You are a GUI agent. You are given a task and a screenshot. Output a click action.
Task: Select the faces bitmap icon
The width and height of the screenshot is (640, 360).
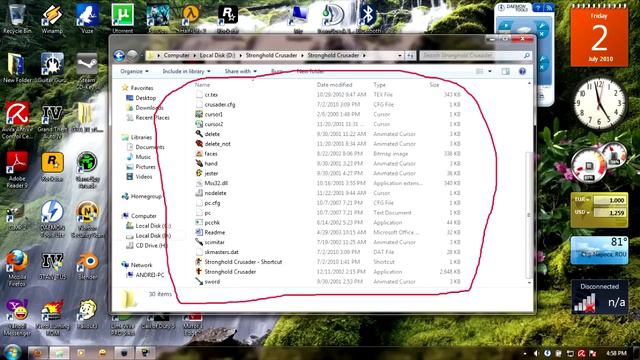(199, 153)
